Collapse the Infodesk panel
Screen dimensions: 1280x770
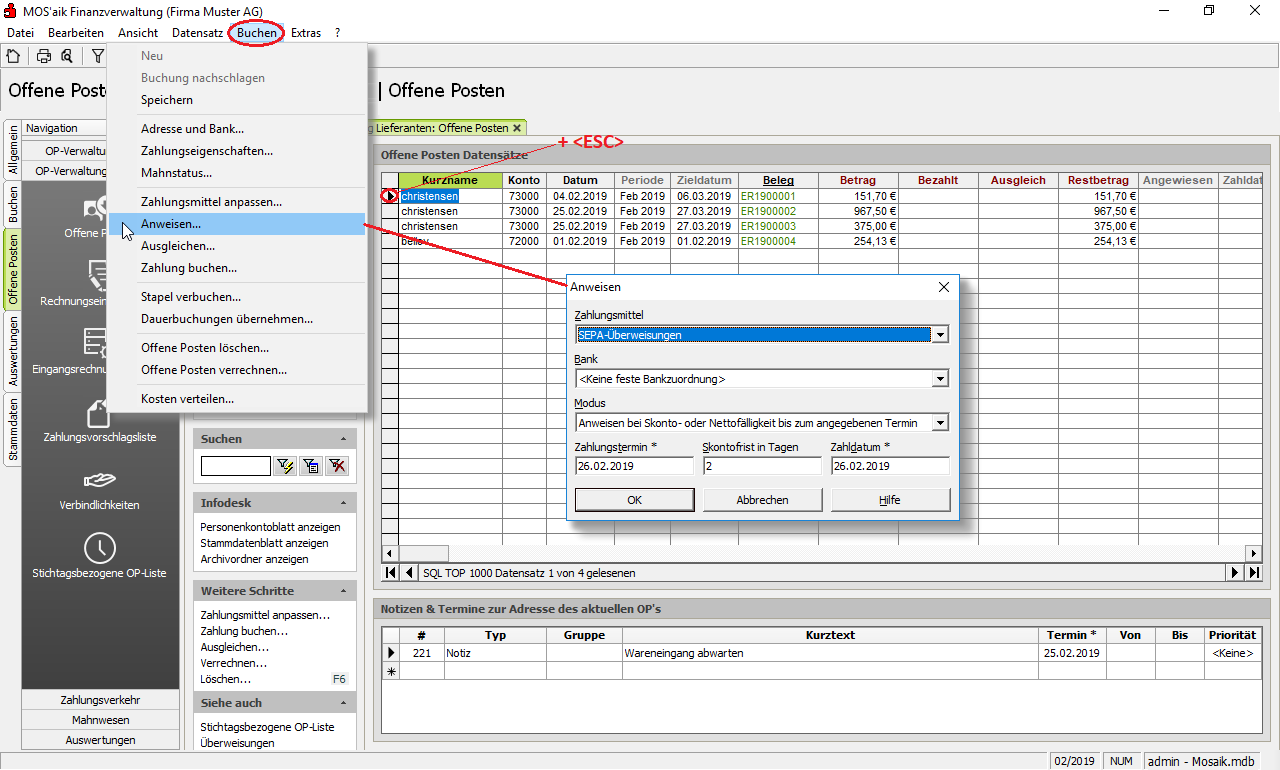(343, 503)
